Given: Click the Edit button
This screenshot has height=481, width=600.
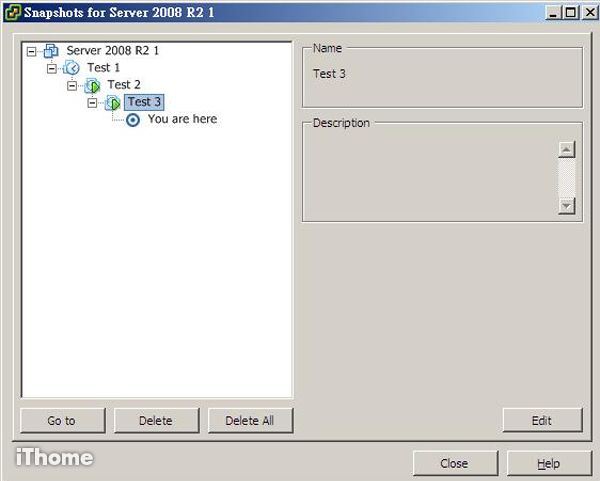Looking at the screenshot, I should coord(543,420).
